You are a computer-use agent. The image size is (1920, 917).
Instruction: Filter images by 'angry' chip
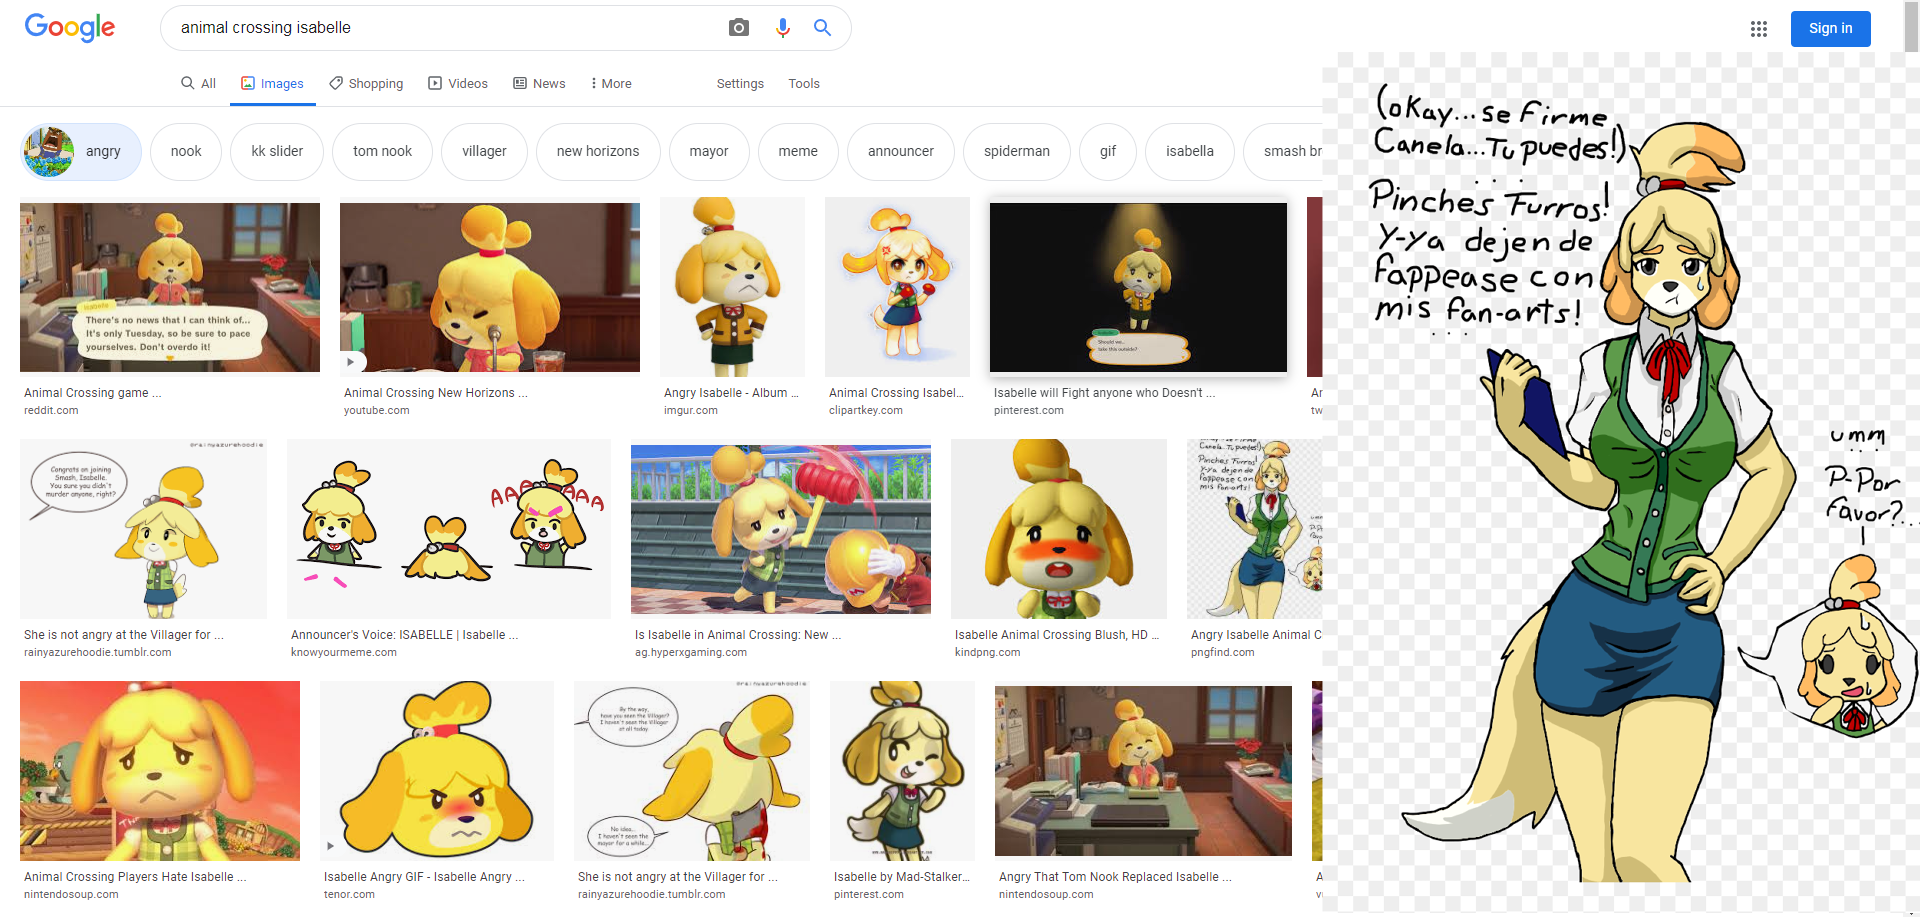pos(81,152)
